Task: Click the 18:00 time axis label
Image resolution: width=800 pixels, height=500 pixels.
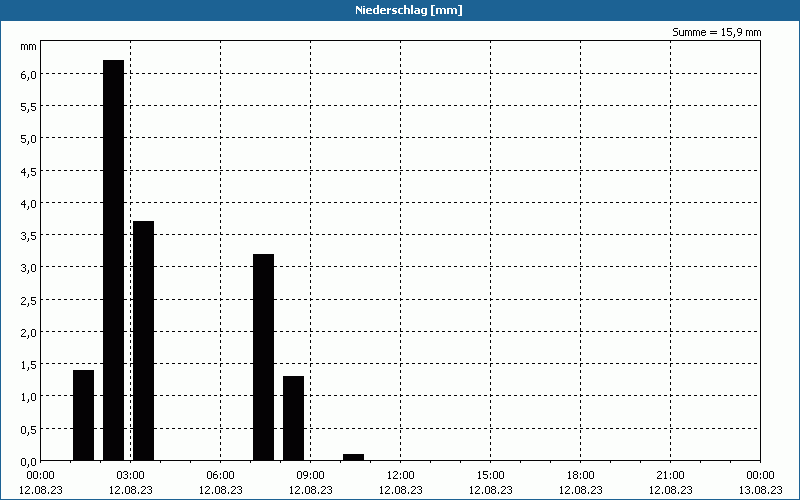Action: point(580,476)
